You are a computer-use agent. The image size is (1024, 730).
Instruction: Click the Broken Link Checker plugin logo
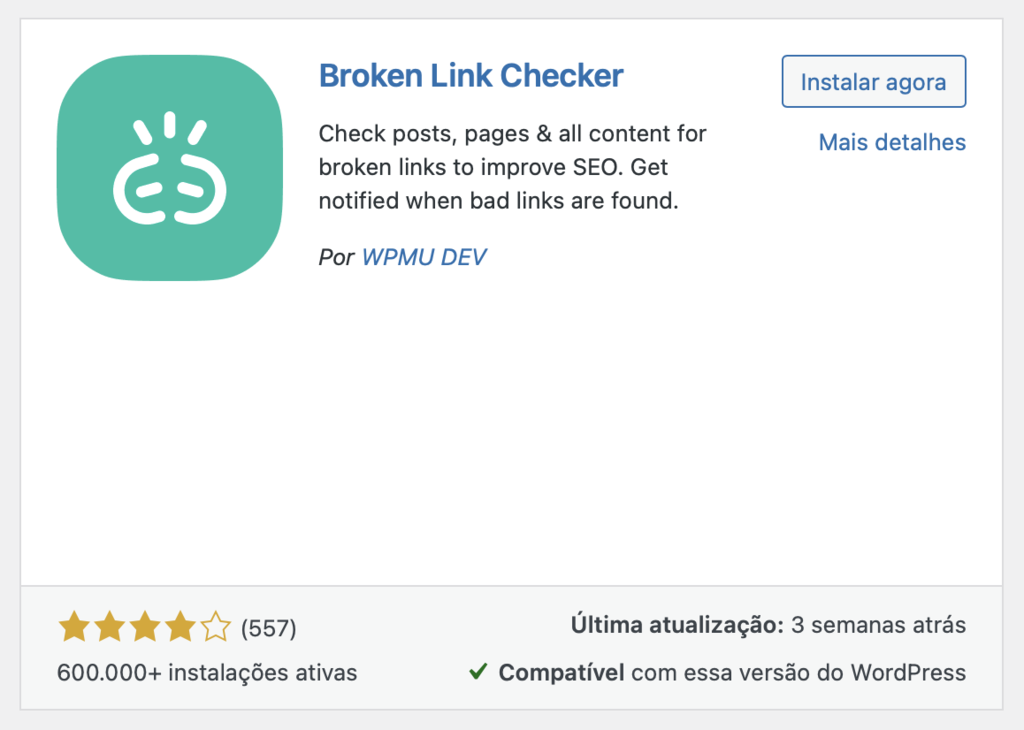coord(169,169)
